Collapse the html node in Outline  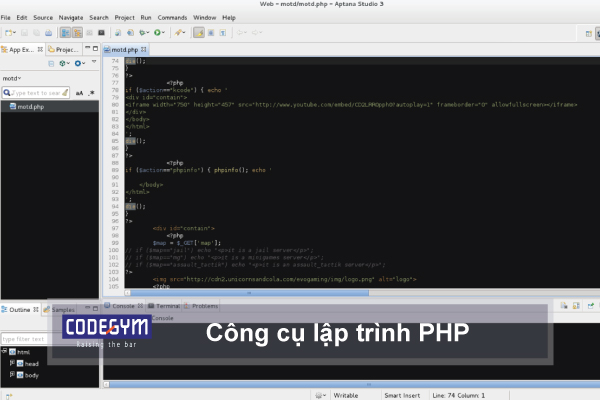[4, 351]
